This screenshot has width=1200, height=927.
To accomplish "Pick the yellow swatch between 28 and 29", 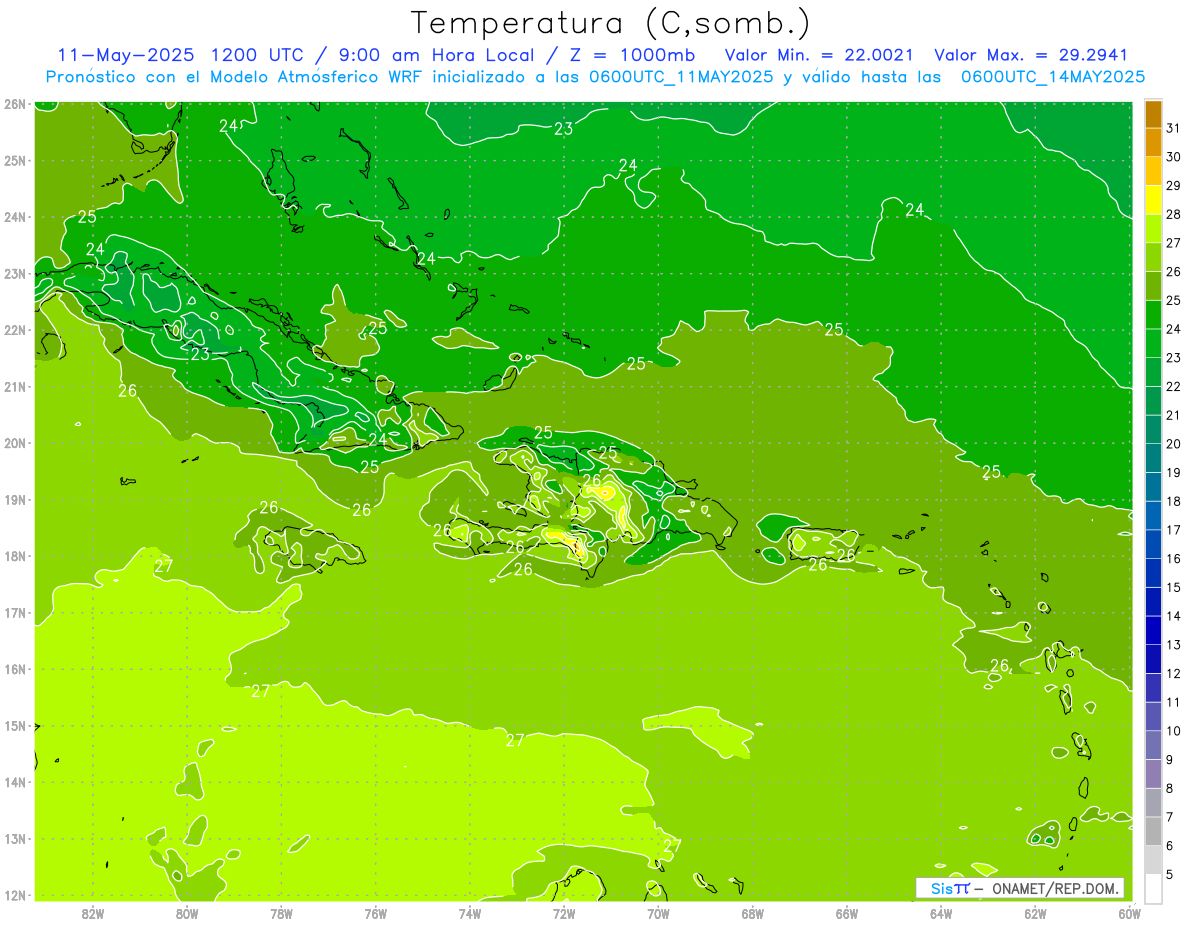I will click(1153, 199).
